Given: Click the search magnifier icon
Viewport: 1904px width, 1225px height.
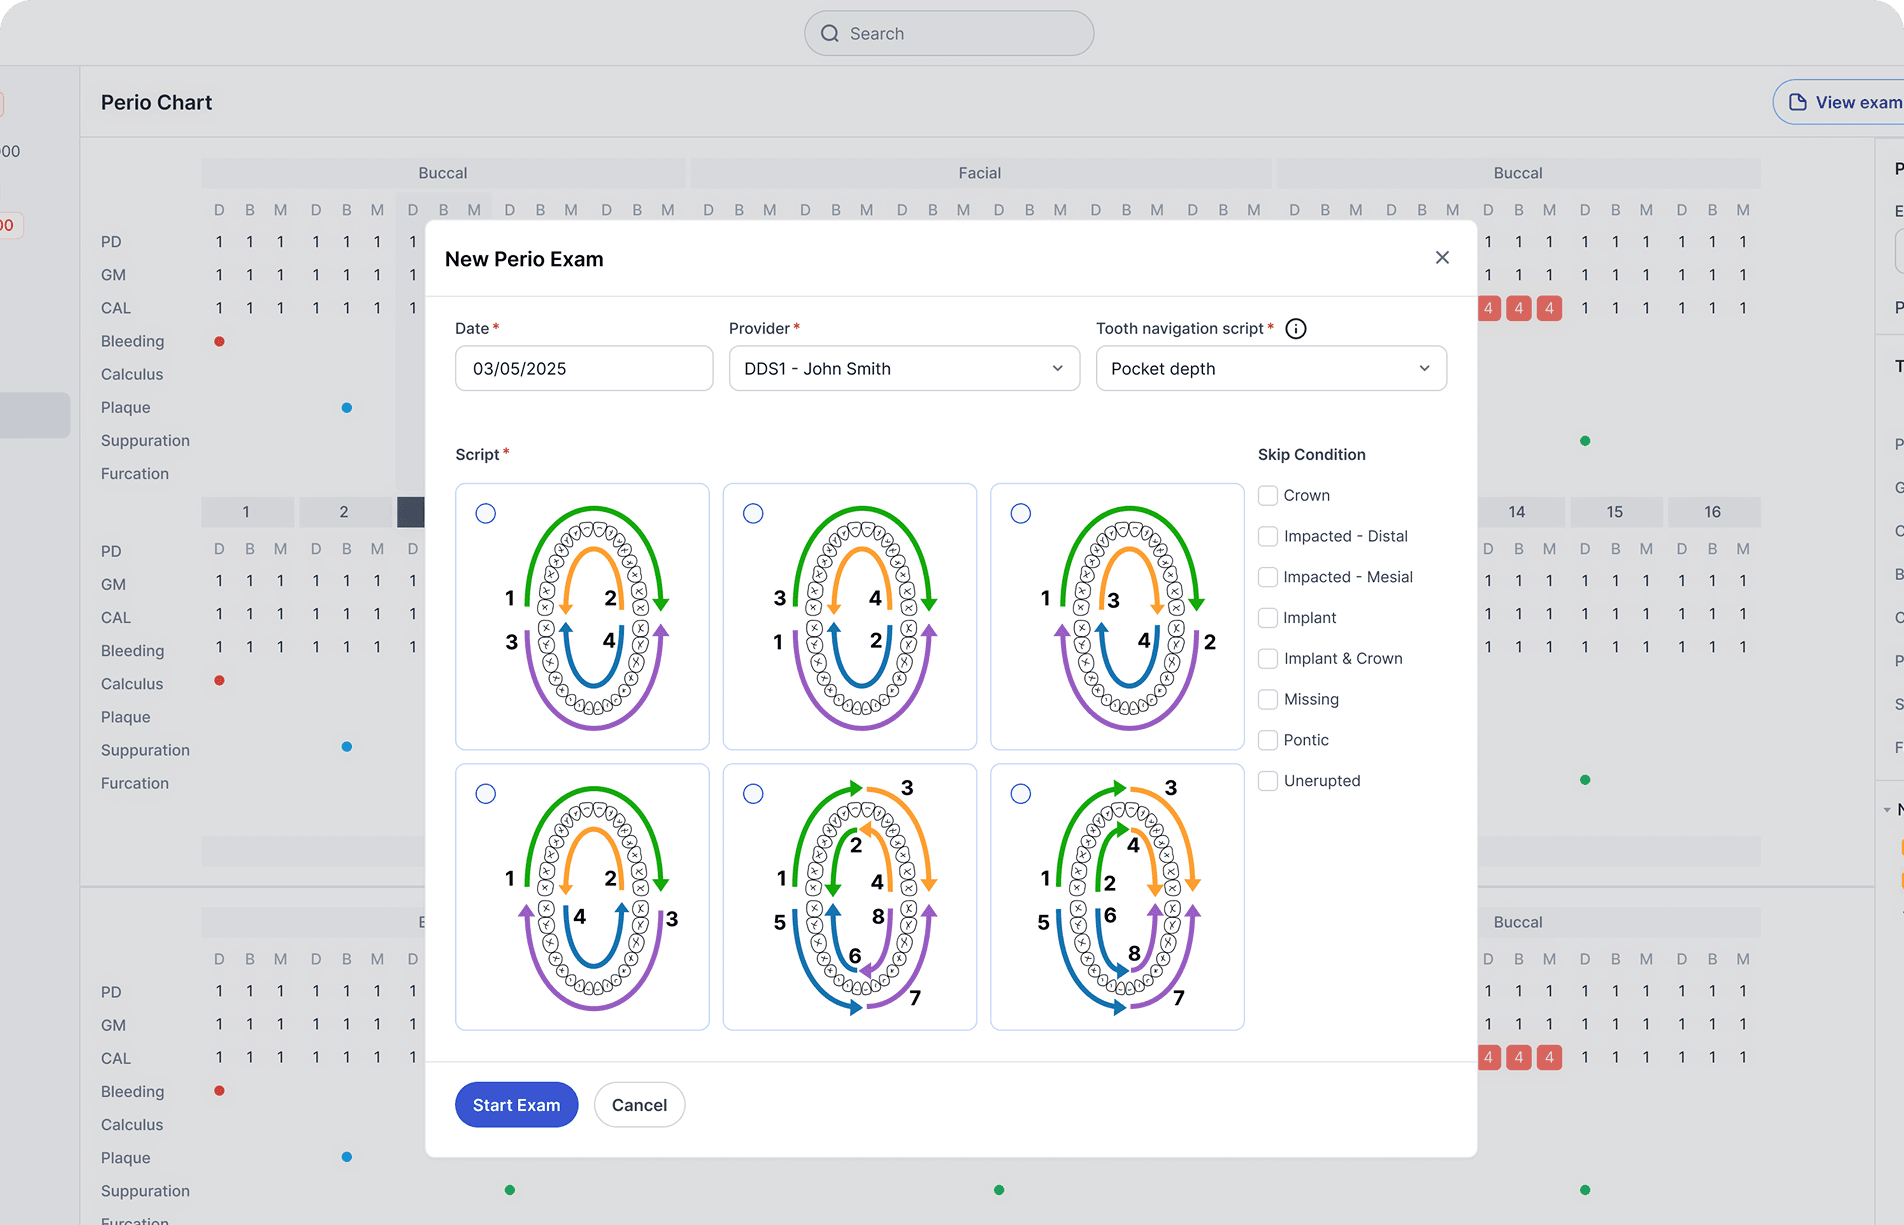Looking at the screenshot, I should tap(830, 34).
